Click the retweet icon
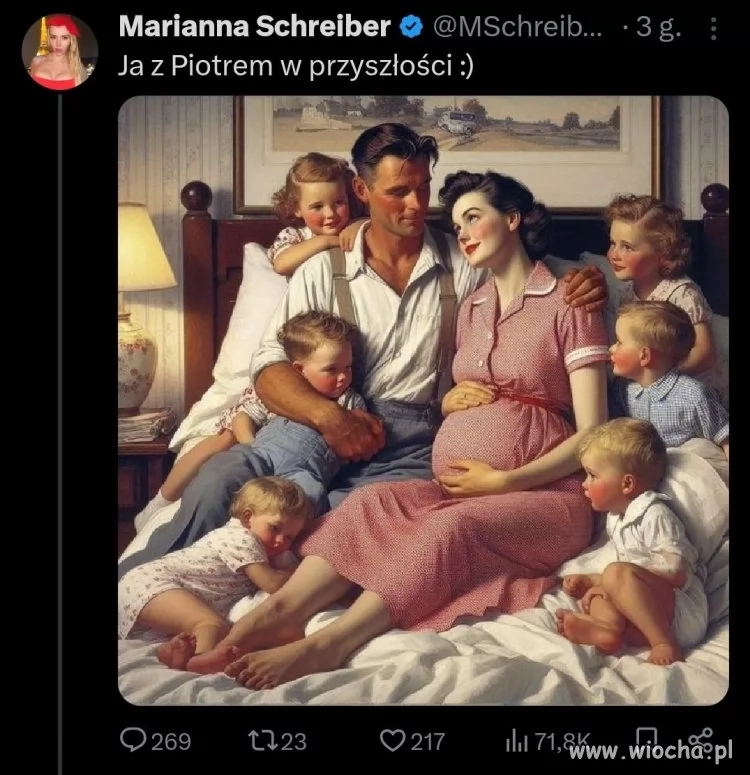The height and width of the screenshot is (775, 750). [262, 741]
